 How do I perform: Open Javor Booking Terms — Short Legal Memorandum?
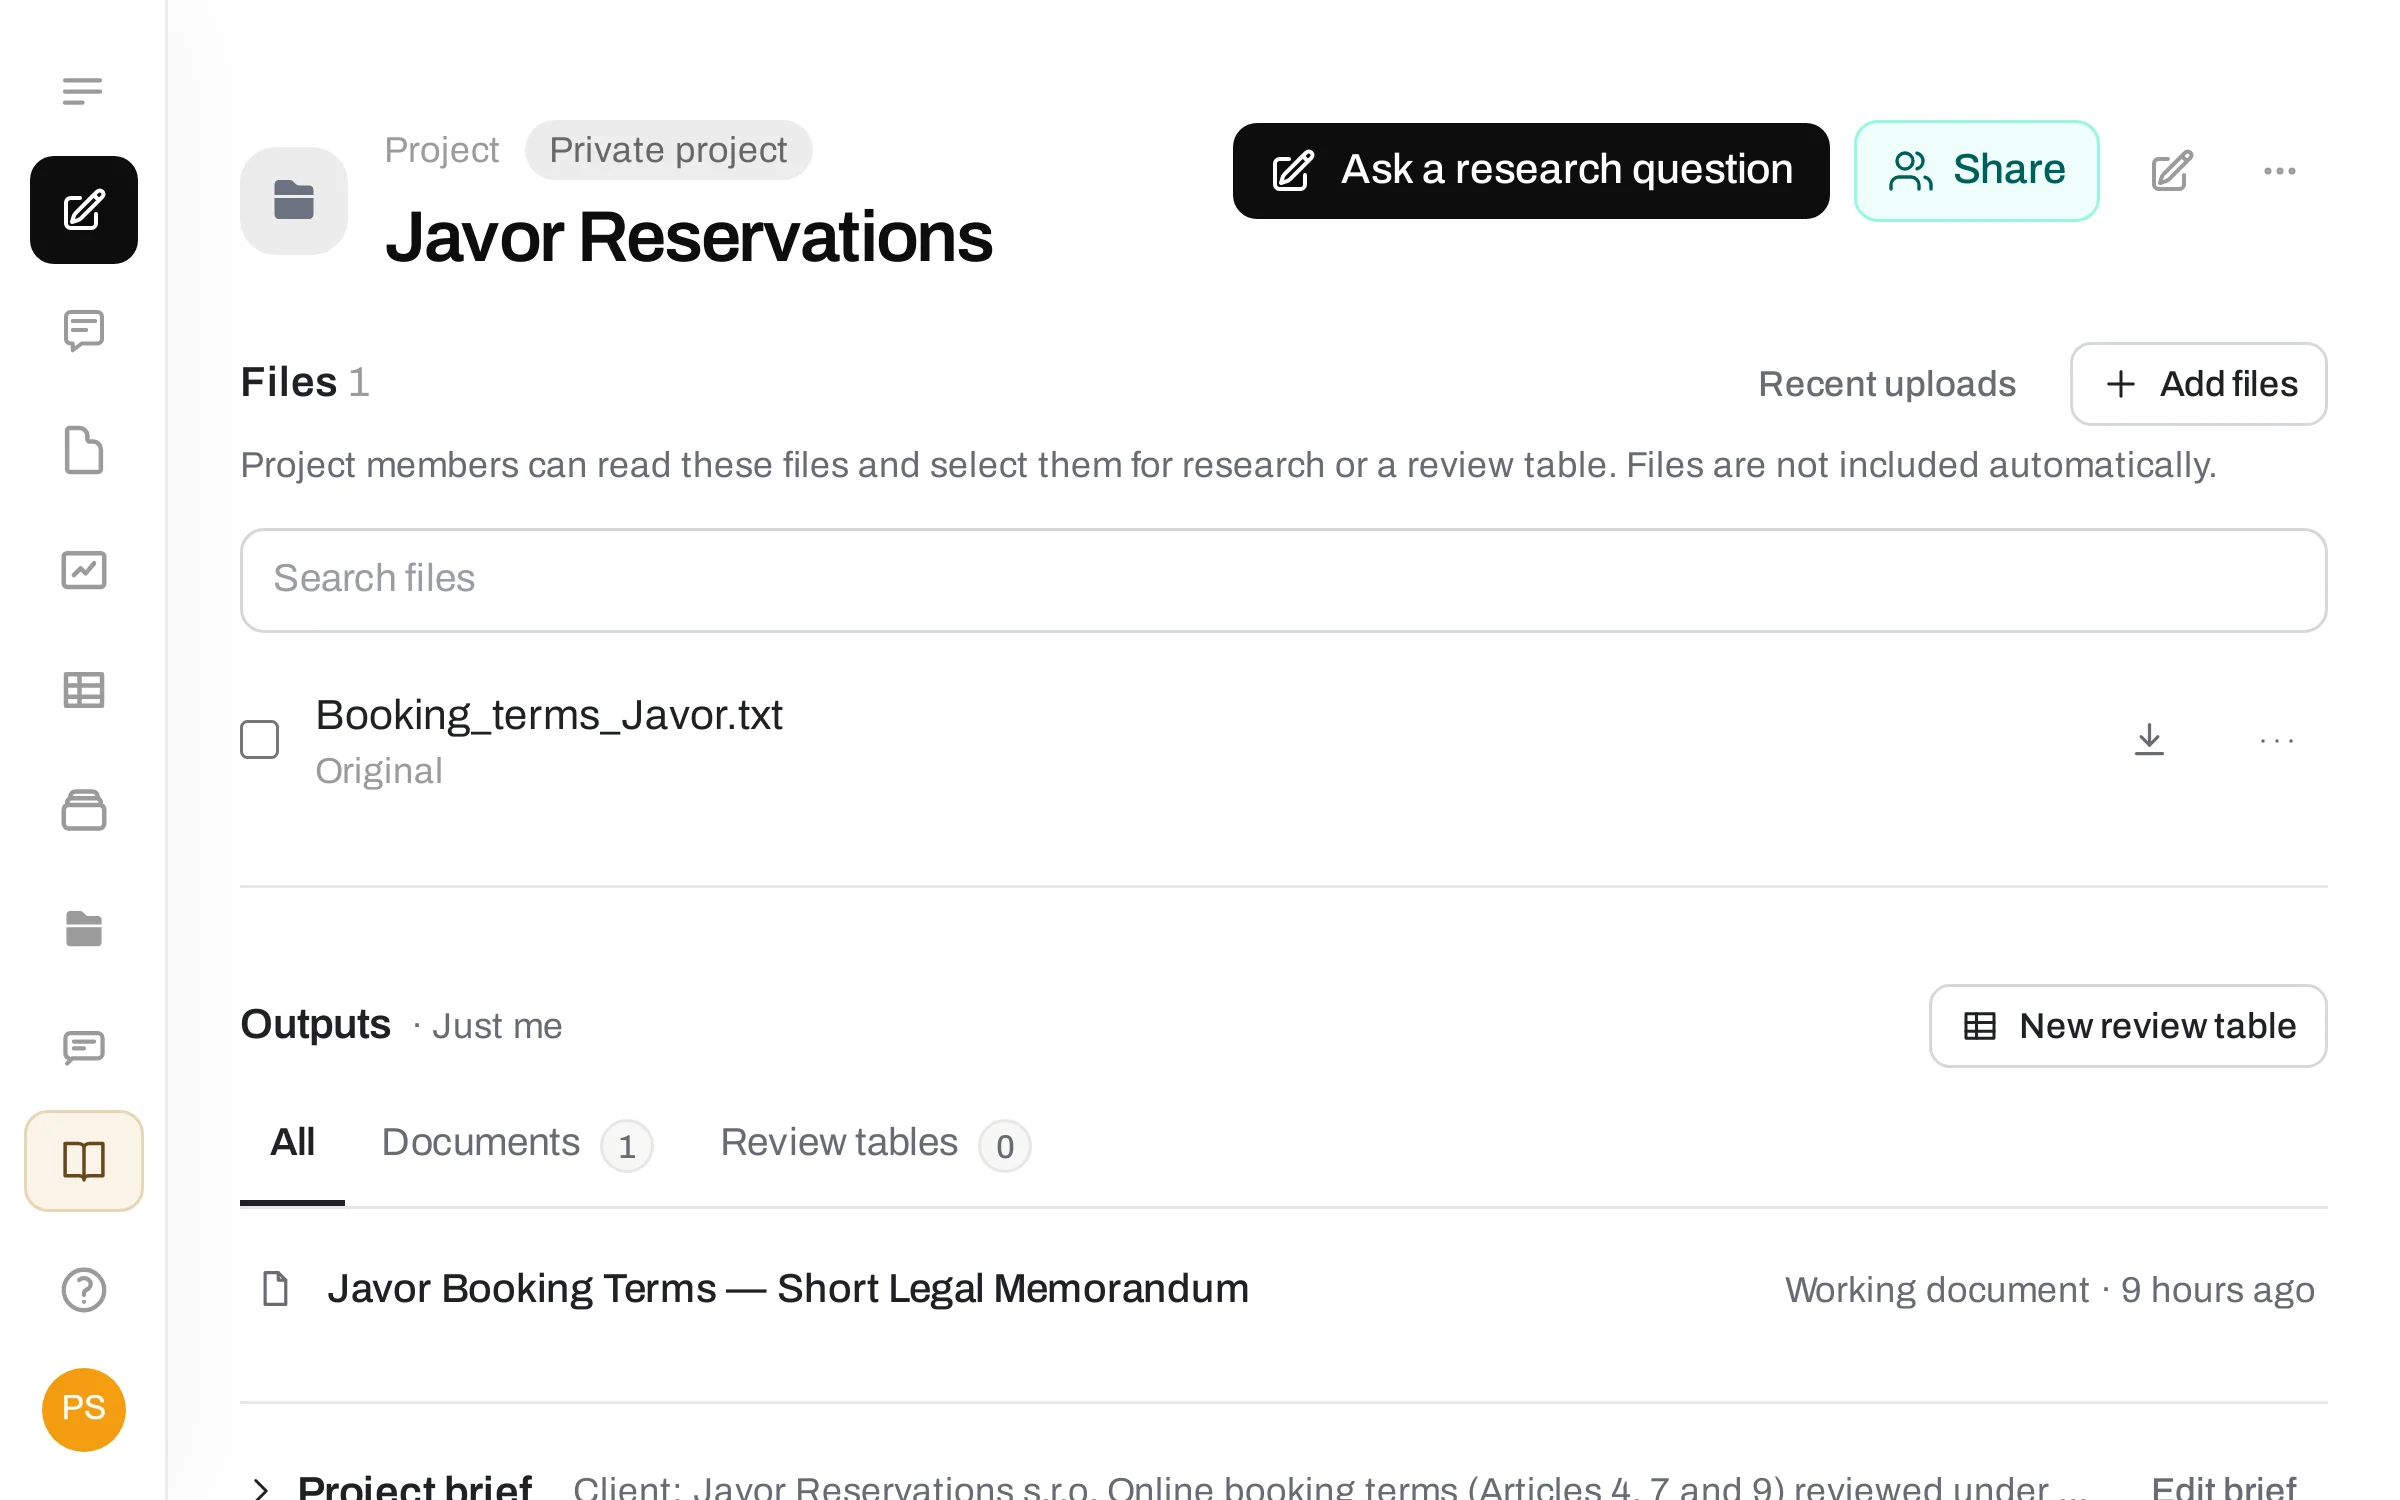click(x=787, y=1289)
